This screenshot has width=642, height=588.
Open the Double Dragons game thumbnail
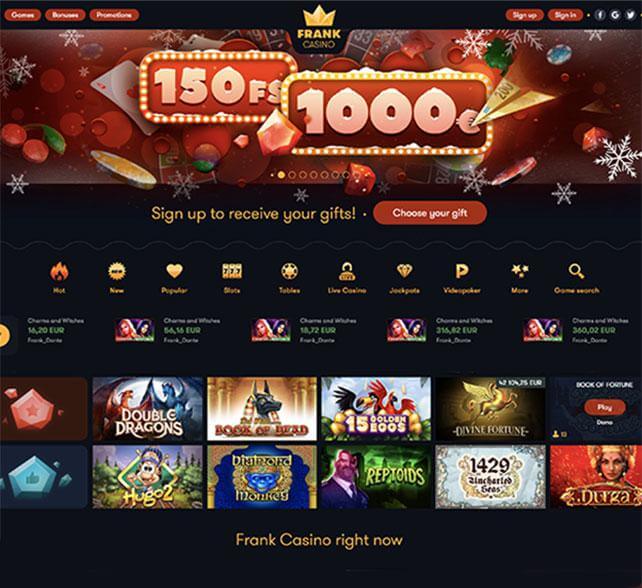click(x=147, y=409)
